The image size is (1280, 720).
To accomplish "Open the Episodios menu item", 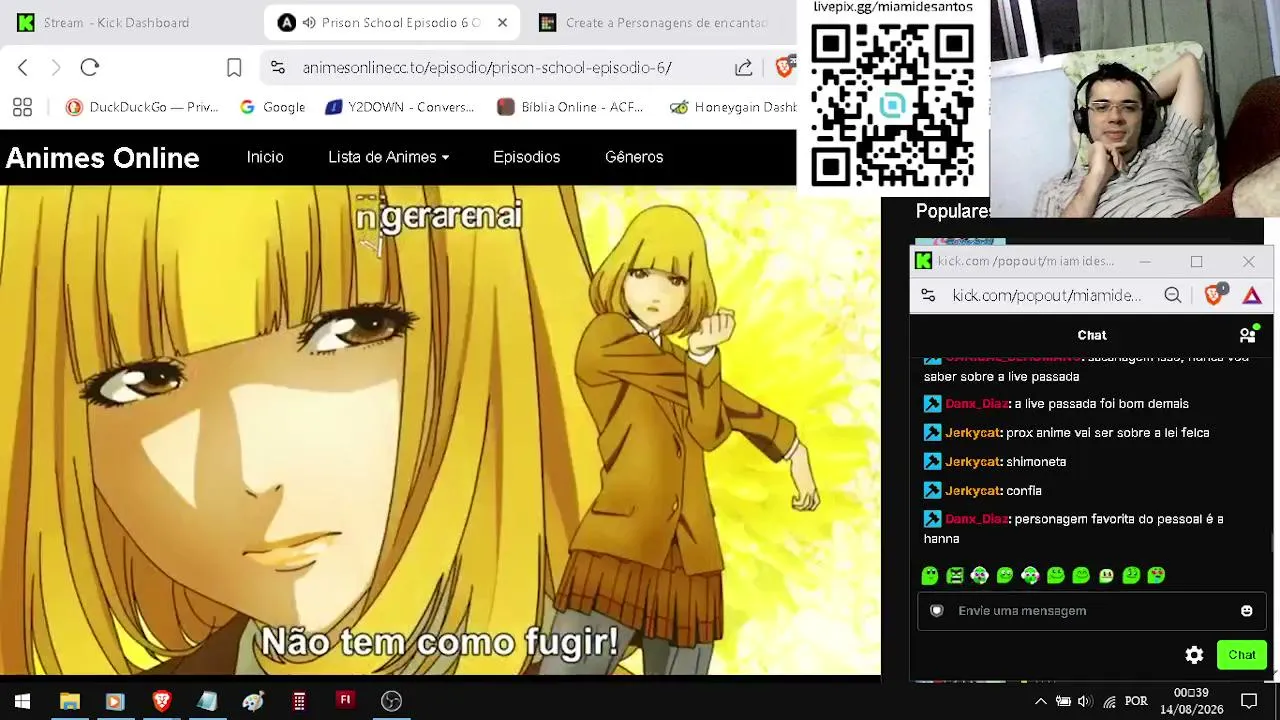I will click(x=526, y=157).
